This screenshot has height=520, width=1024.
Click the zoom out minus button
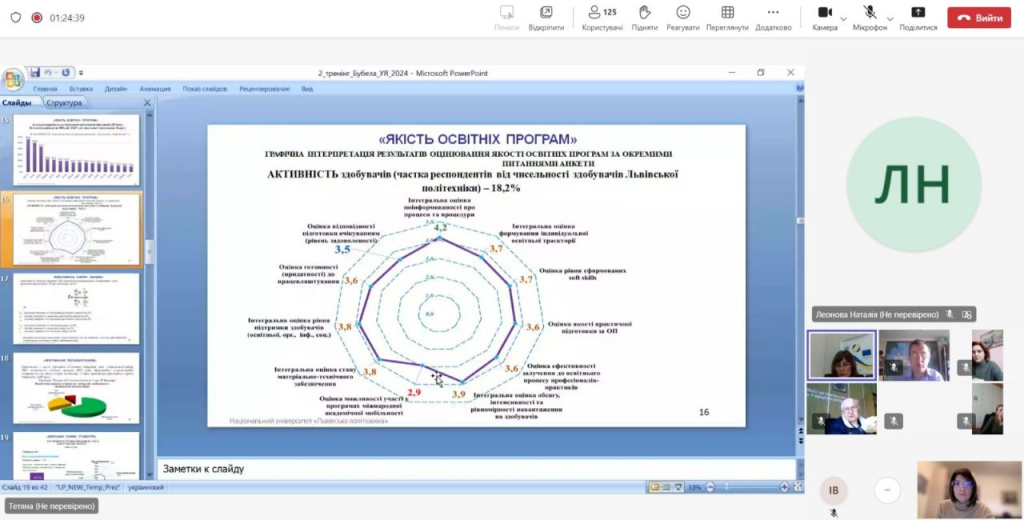point(711,487)
